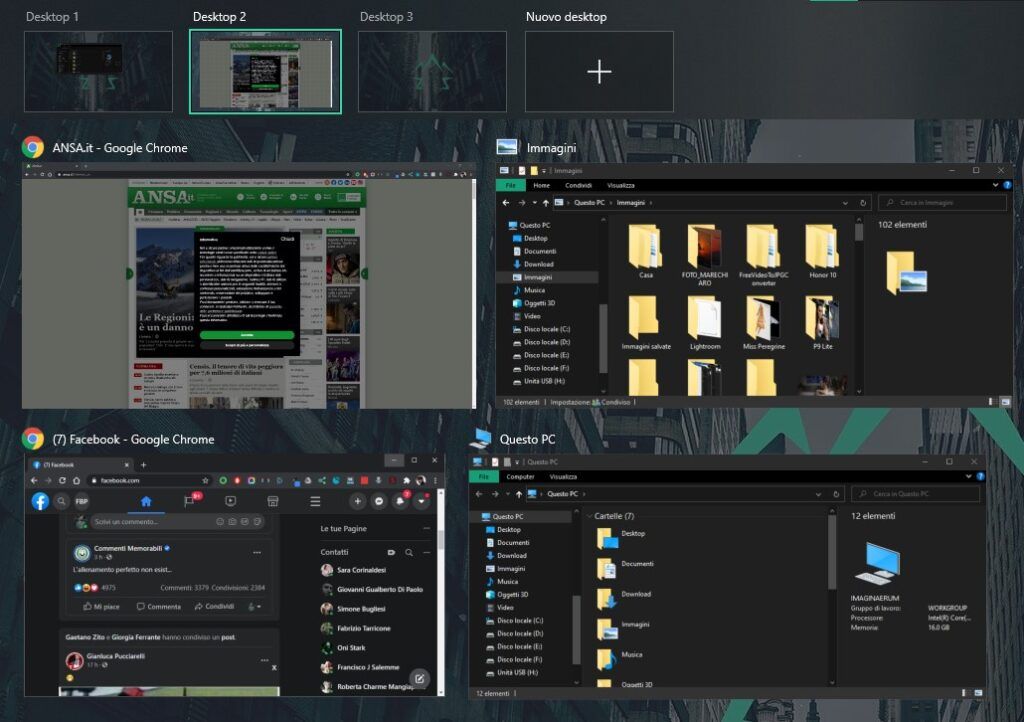Viewport: 1024px width, 722px height.
Task: Open the Facebook Pages flag icon
Action: [x=189, y=501]
